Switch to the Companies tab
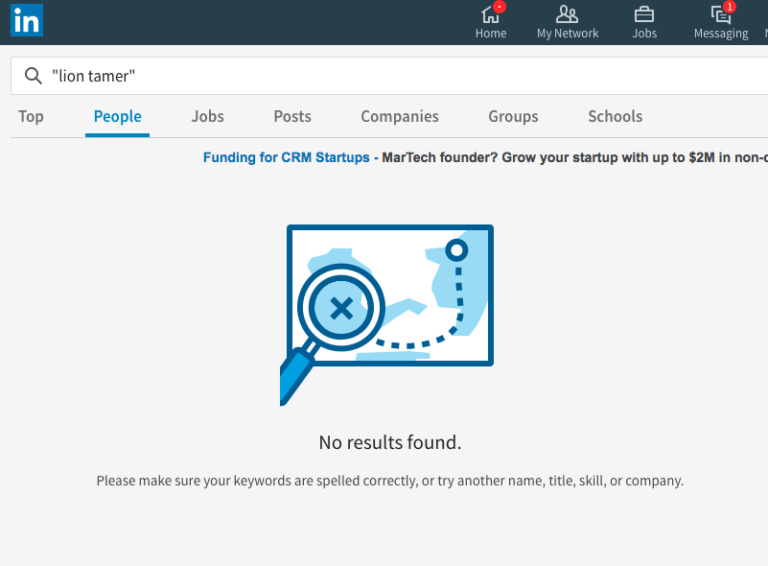 tap(400, 117)
